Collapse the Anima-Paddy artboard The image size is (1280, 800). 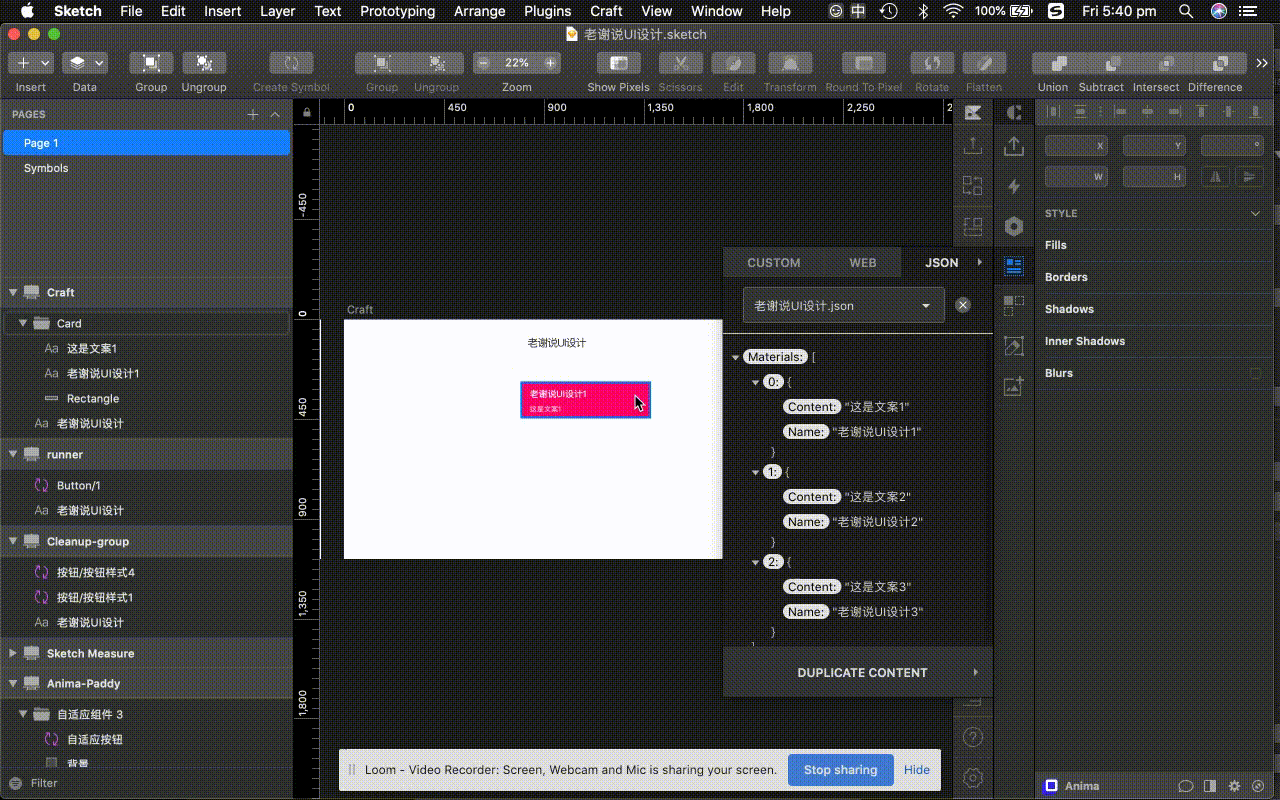tap(13, 683)
